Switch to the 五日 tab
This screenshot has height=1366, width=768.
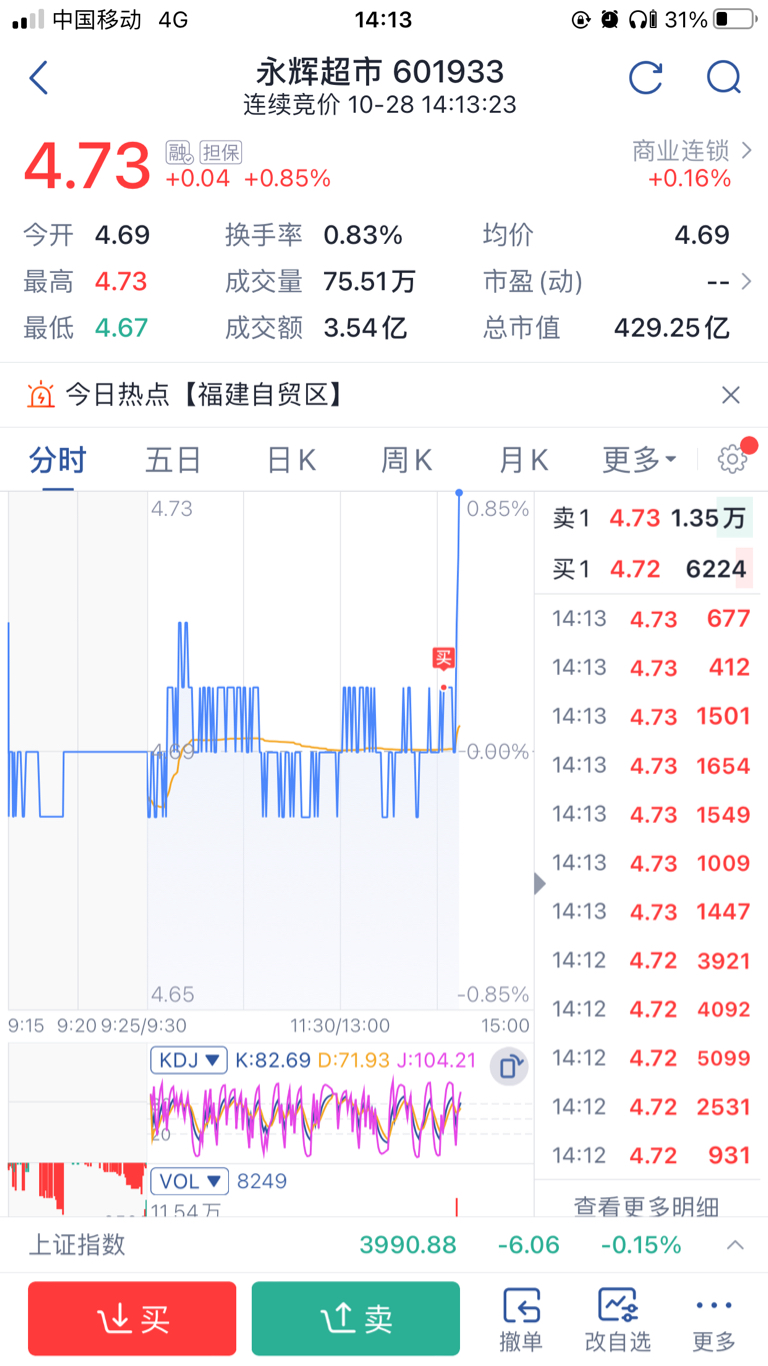[x=173, y=460]
